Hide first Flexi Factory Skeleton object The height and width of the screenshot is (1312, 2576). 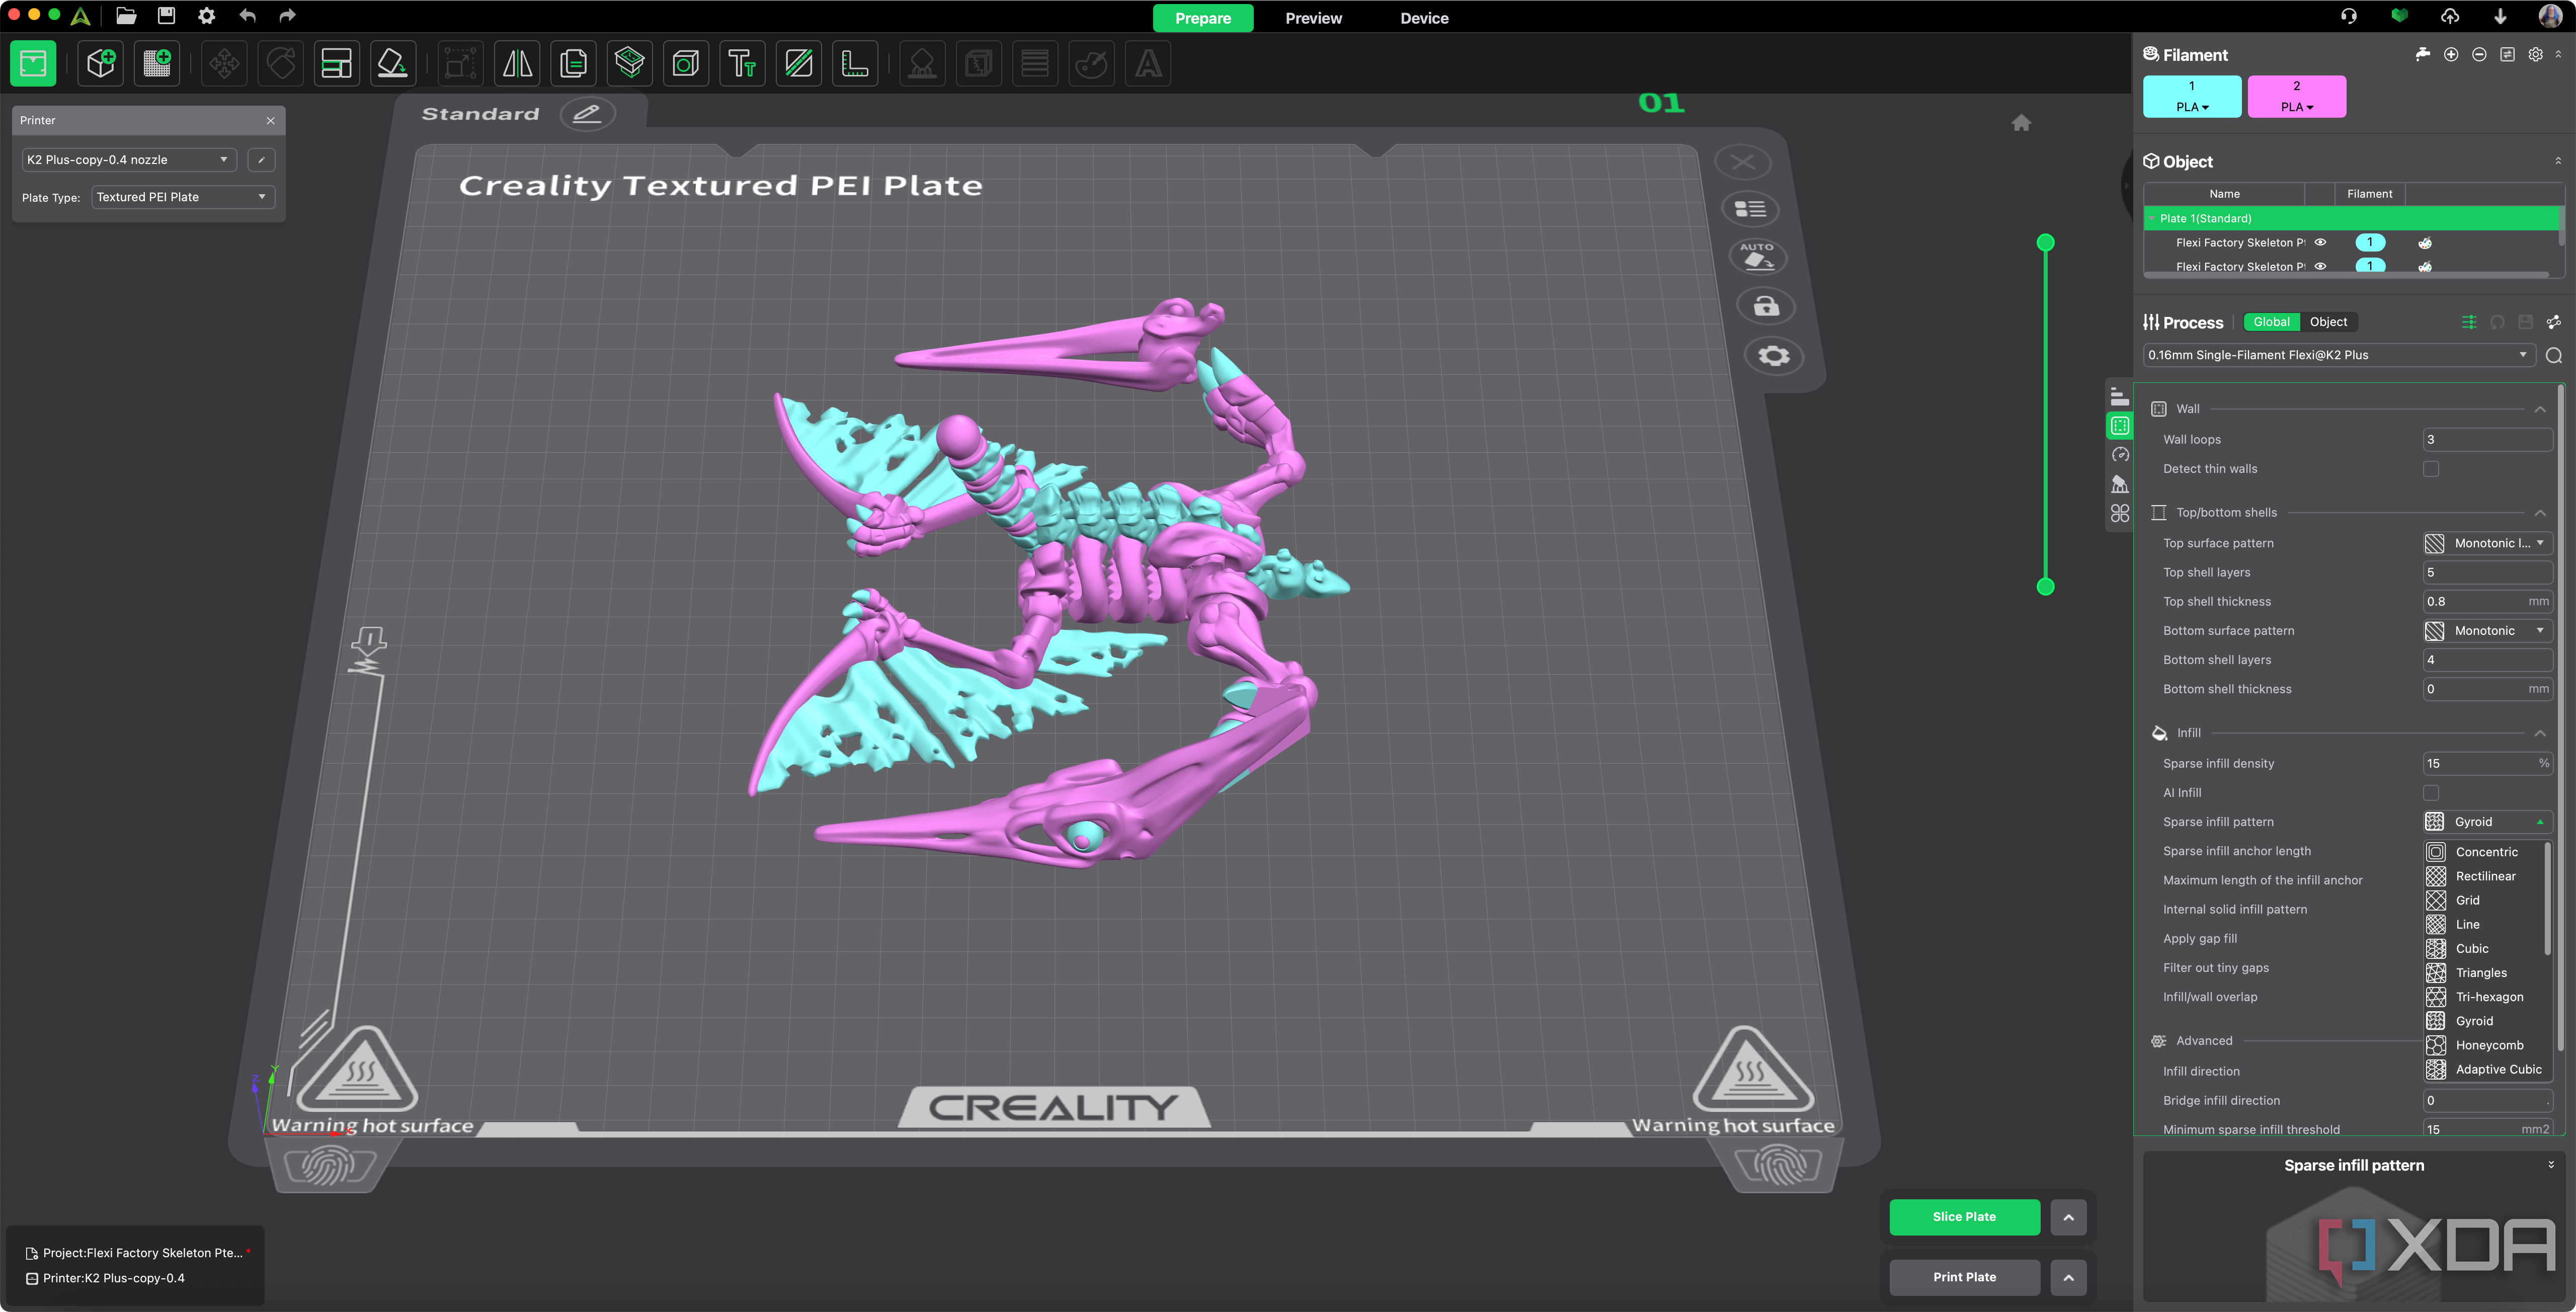pyautogui.click(x=2320, y=242)
